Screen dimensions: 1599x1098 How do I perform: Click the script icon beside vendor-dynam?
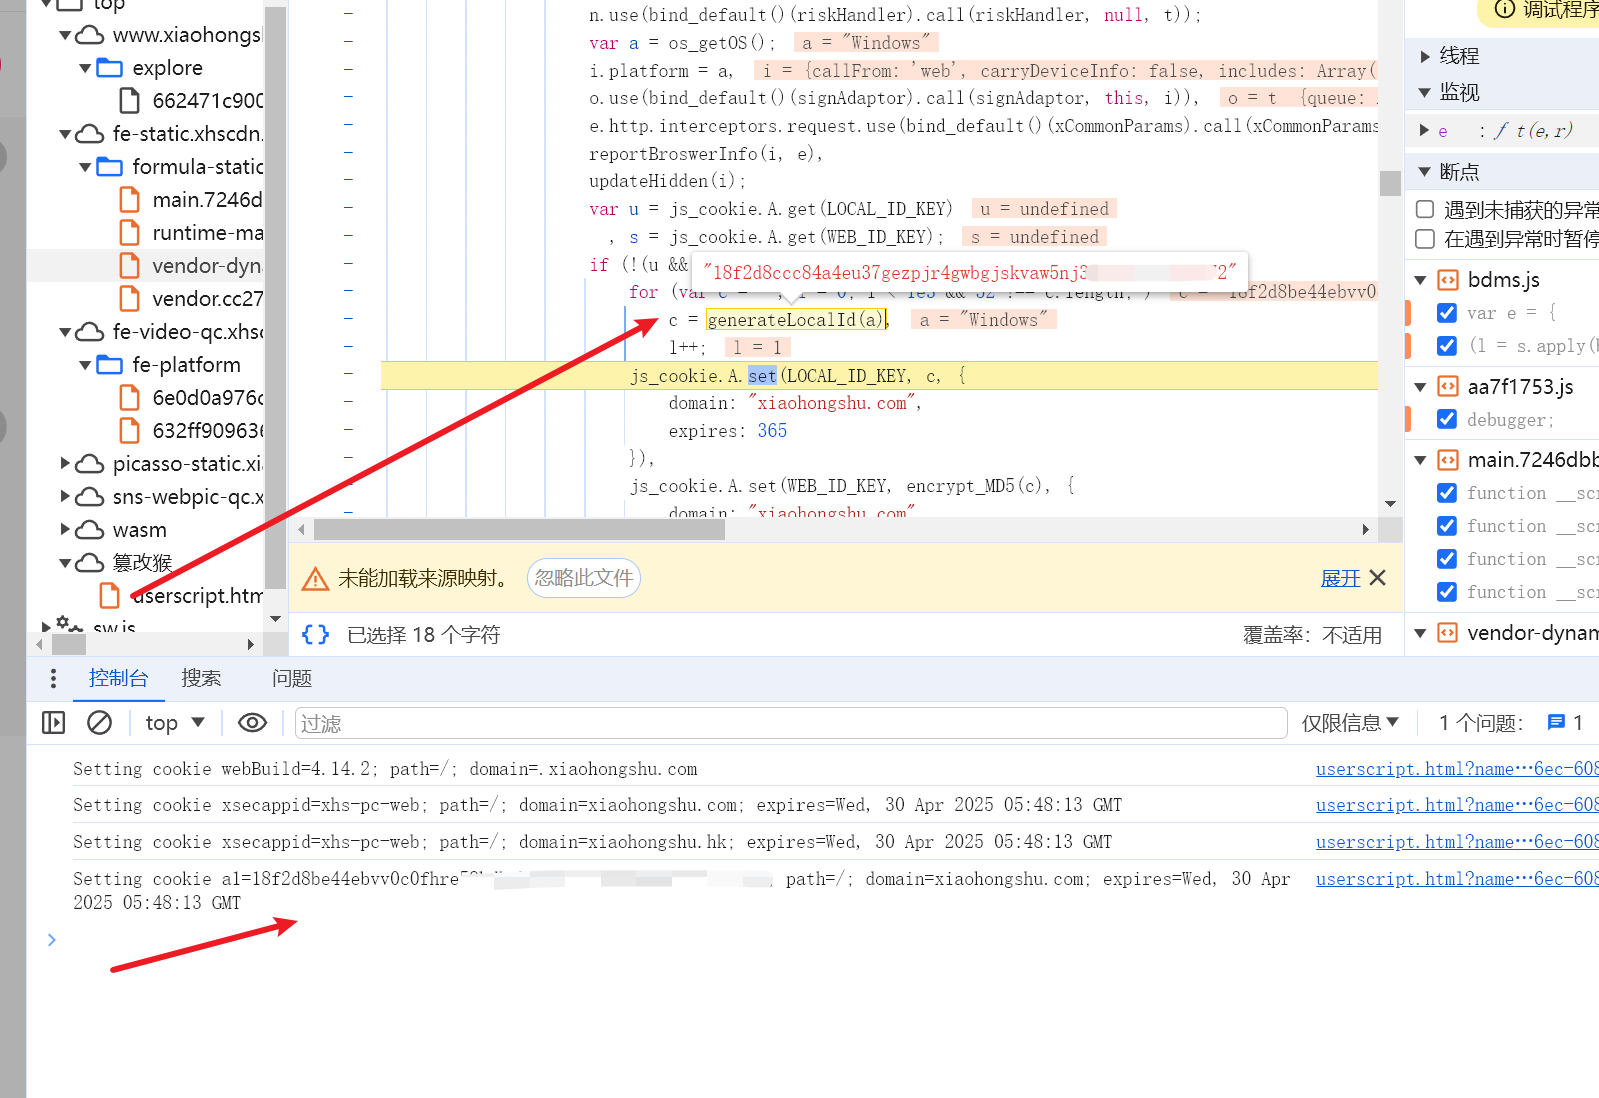[x=1448, y=633]
